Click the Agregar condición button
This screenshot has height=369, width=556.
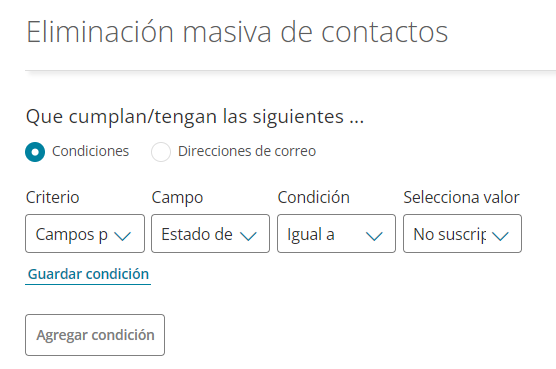(95, 335)
